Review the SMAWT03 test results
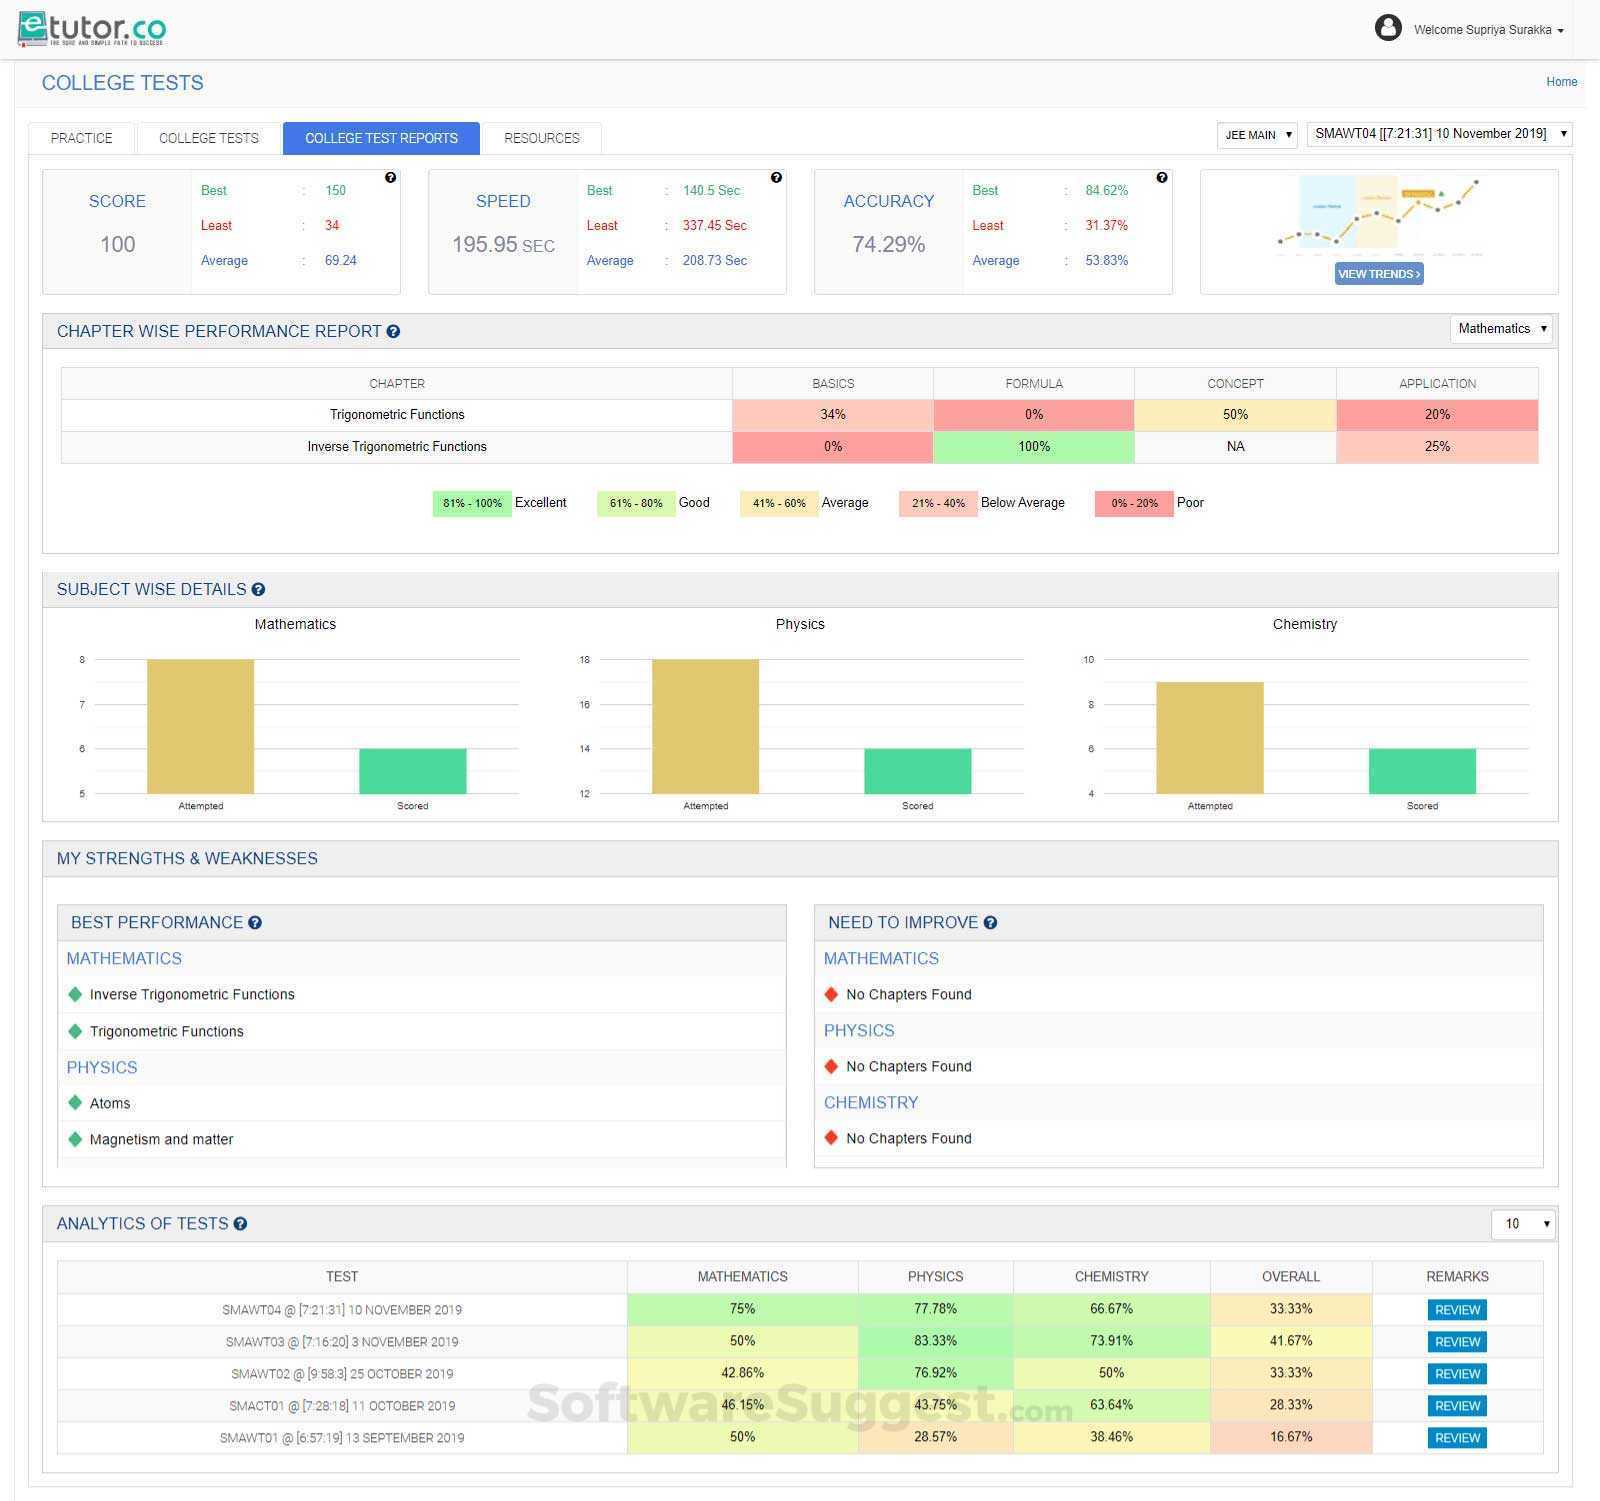1600x1501 pixels. click(x=1456, y=1341)
